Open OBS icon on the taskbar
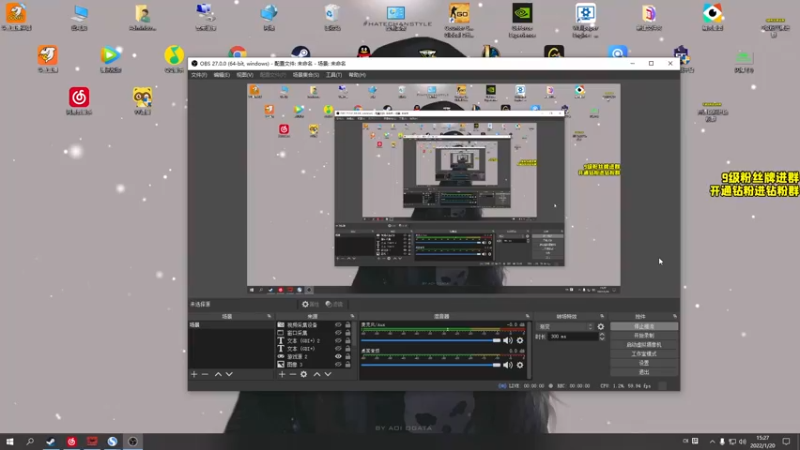 click(x=133, y=442)
